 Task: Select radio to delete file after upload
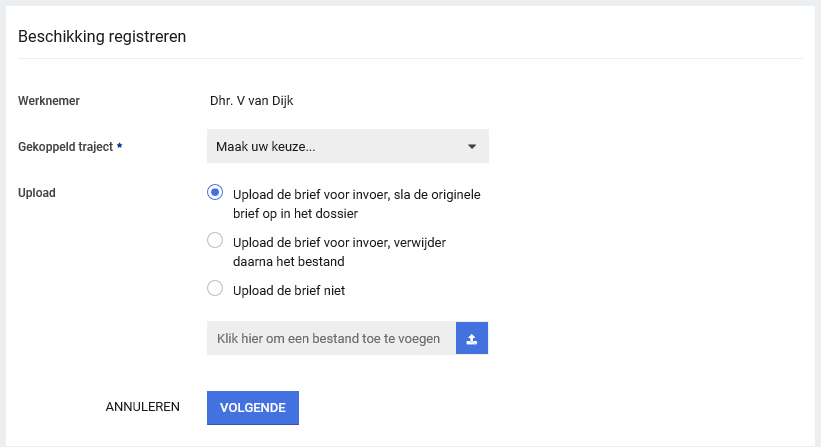(214, 240)
